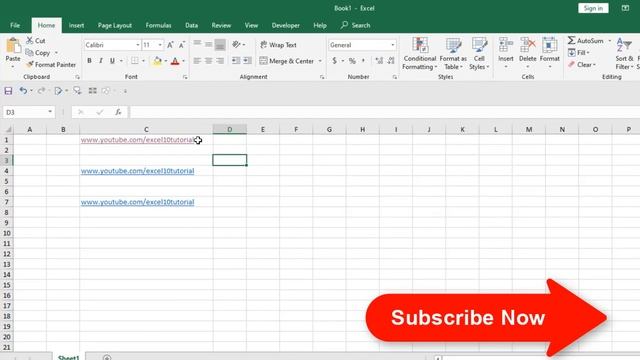This screenshot has width=640, height=360.
Task: Toggle Wrap Text
Action: pyautogui.click(x=278, y=45)
